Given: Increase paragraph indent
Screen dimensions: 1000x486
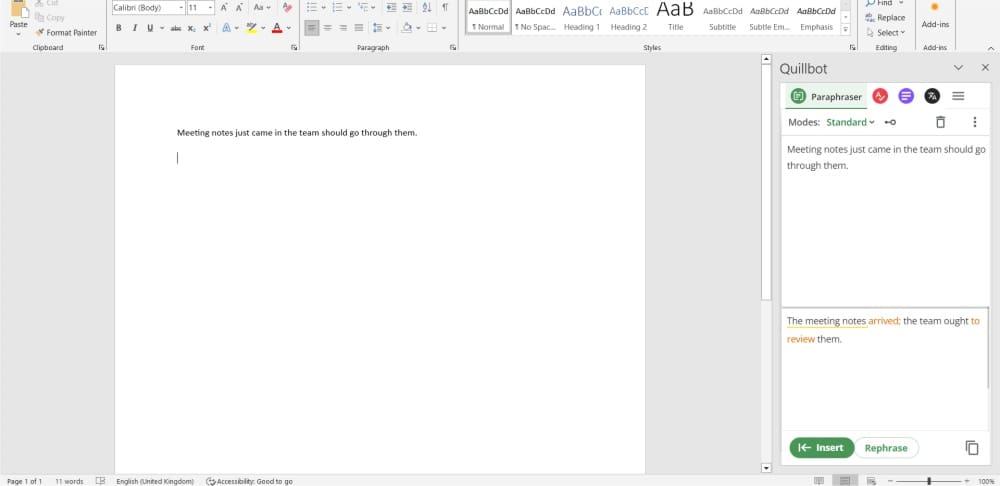Looking at the screenshot, I should pos(407,8).
